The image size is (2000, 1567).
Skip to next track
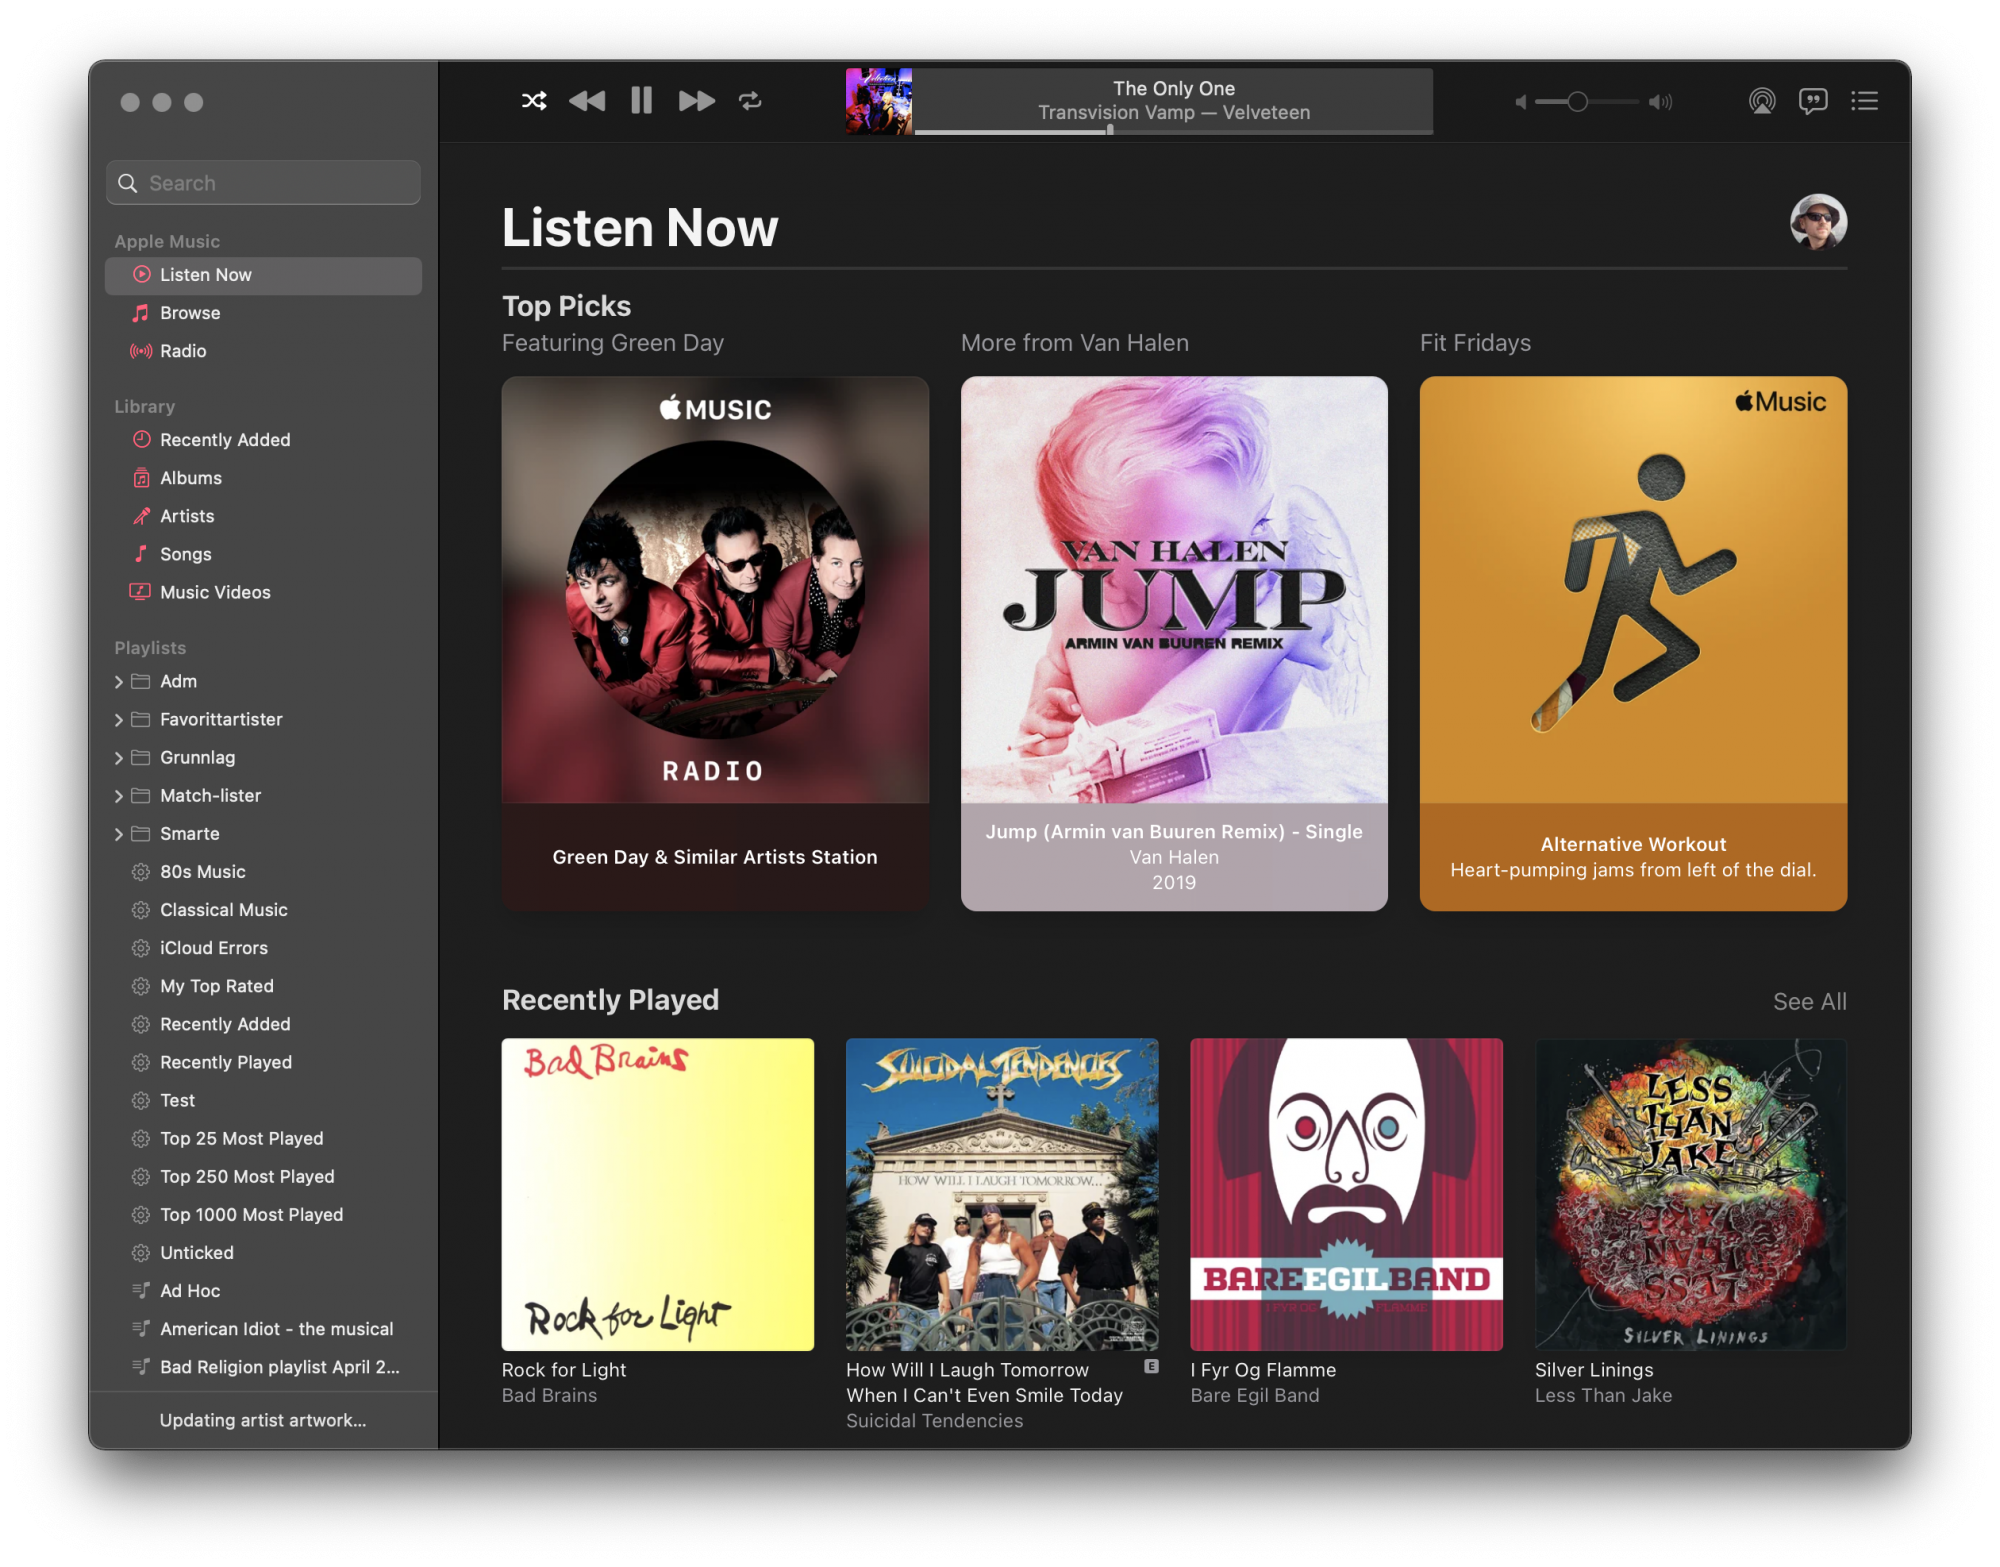pos(696,101)
